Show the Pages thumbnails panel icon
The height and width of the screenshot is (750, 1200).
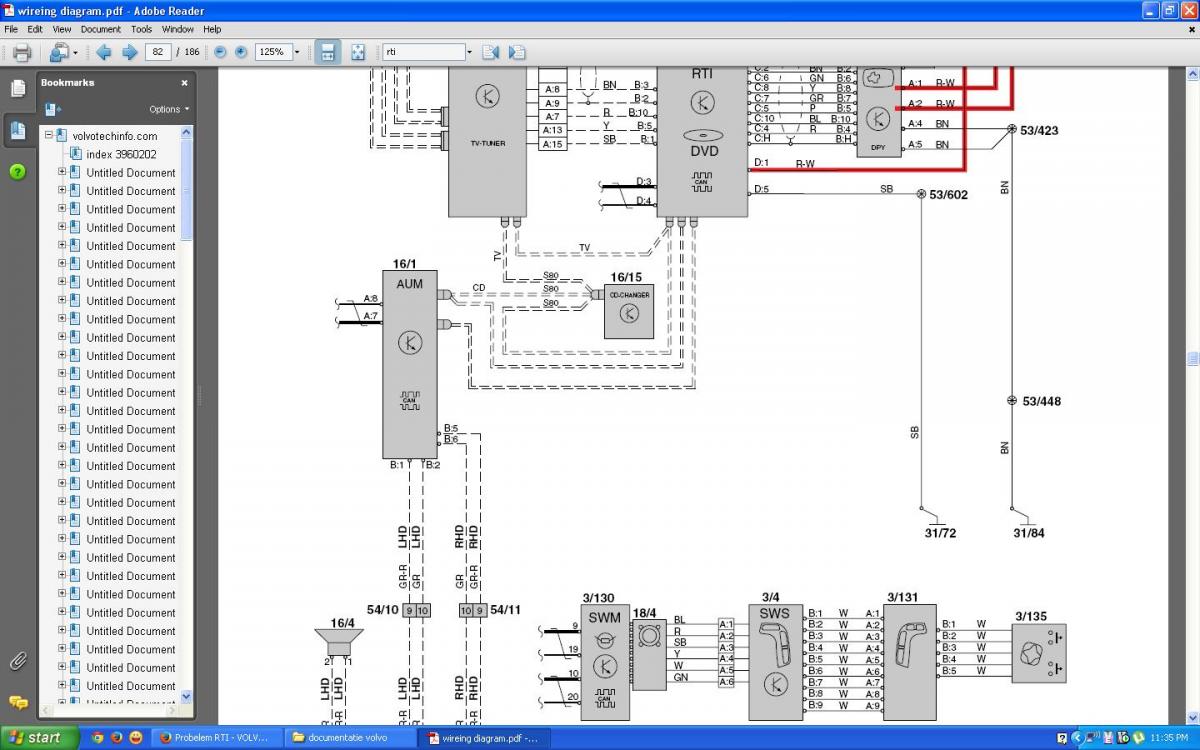coord(18,88)
